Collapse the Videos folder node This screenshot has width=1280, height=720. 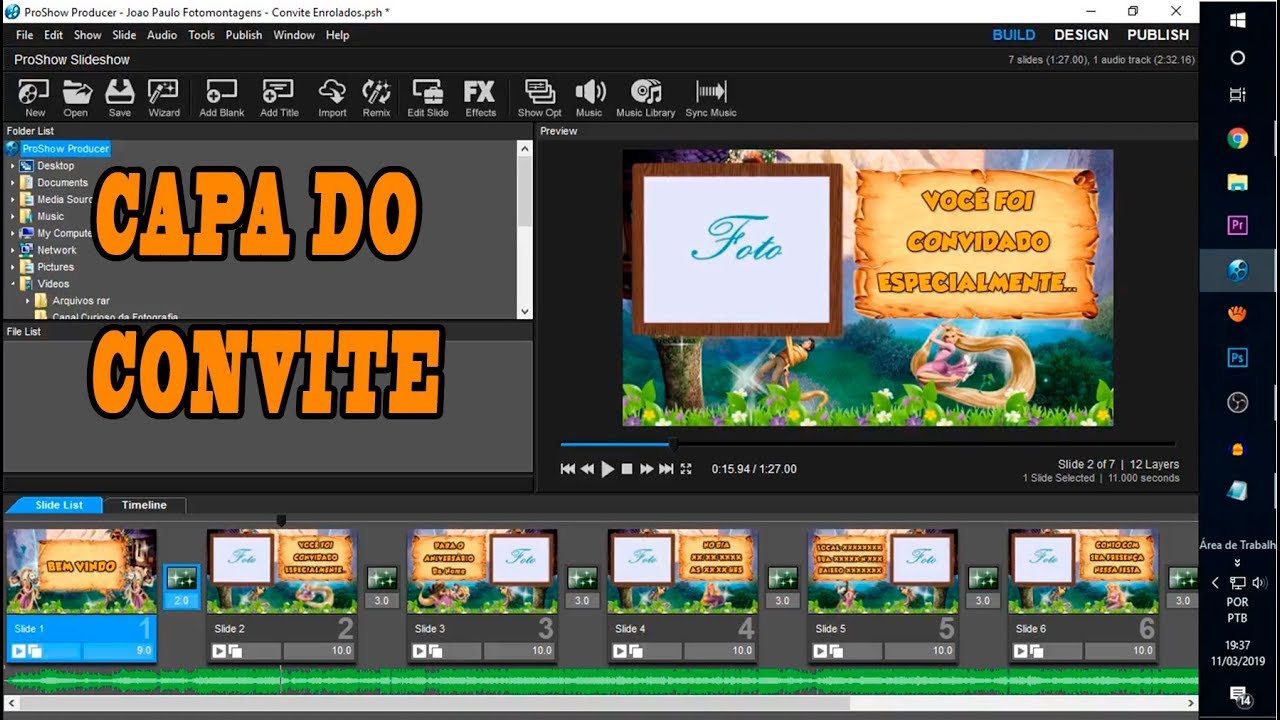point(13,284)
